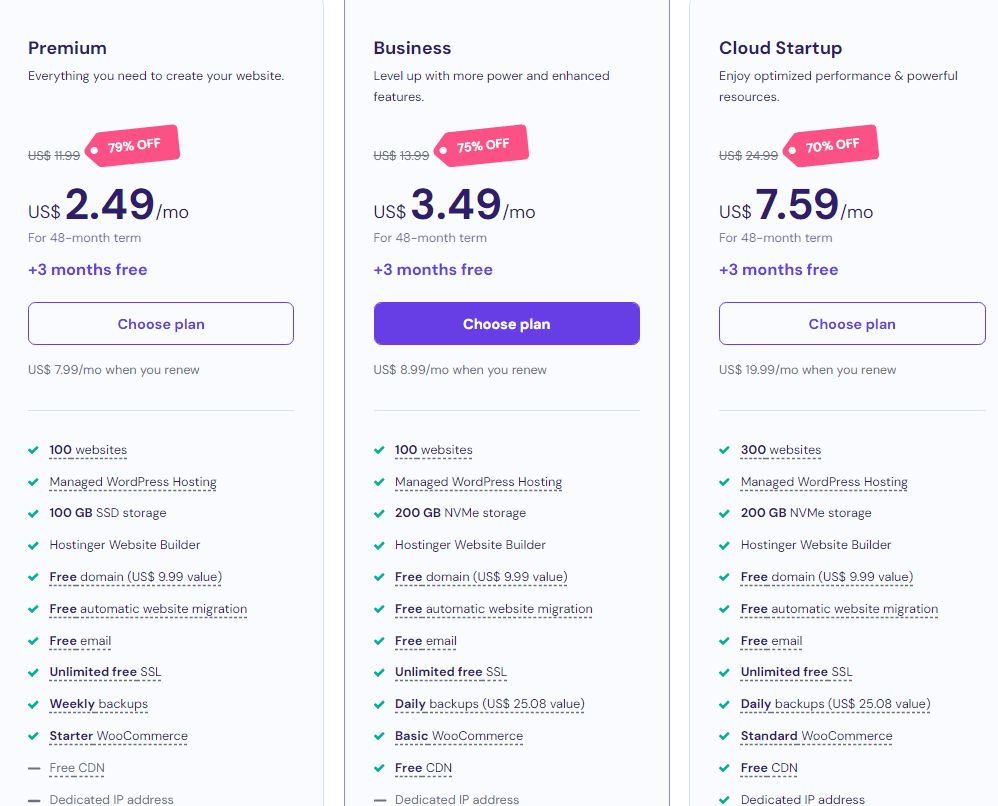Click the checkmark icon beside 100 GB SSD storage

(x=34, y=514)
